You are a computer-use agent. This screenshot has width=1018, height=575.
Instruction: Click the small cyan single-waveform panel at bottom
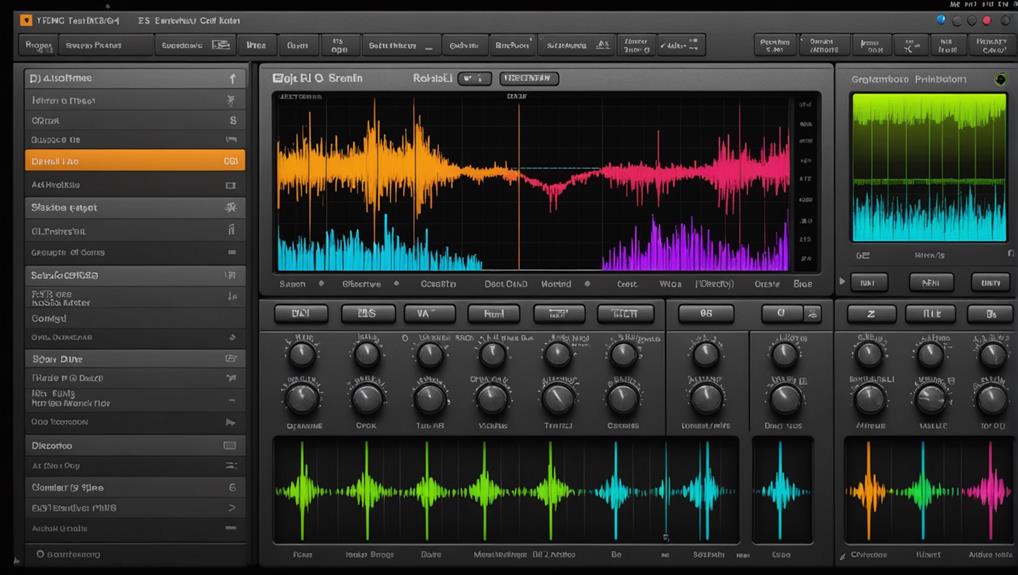[782, 490]
